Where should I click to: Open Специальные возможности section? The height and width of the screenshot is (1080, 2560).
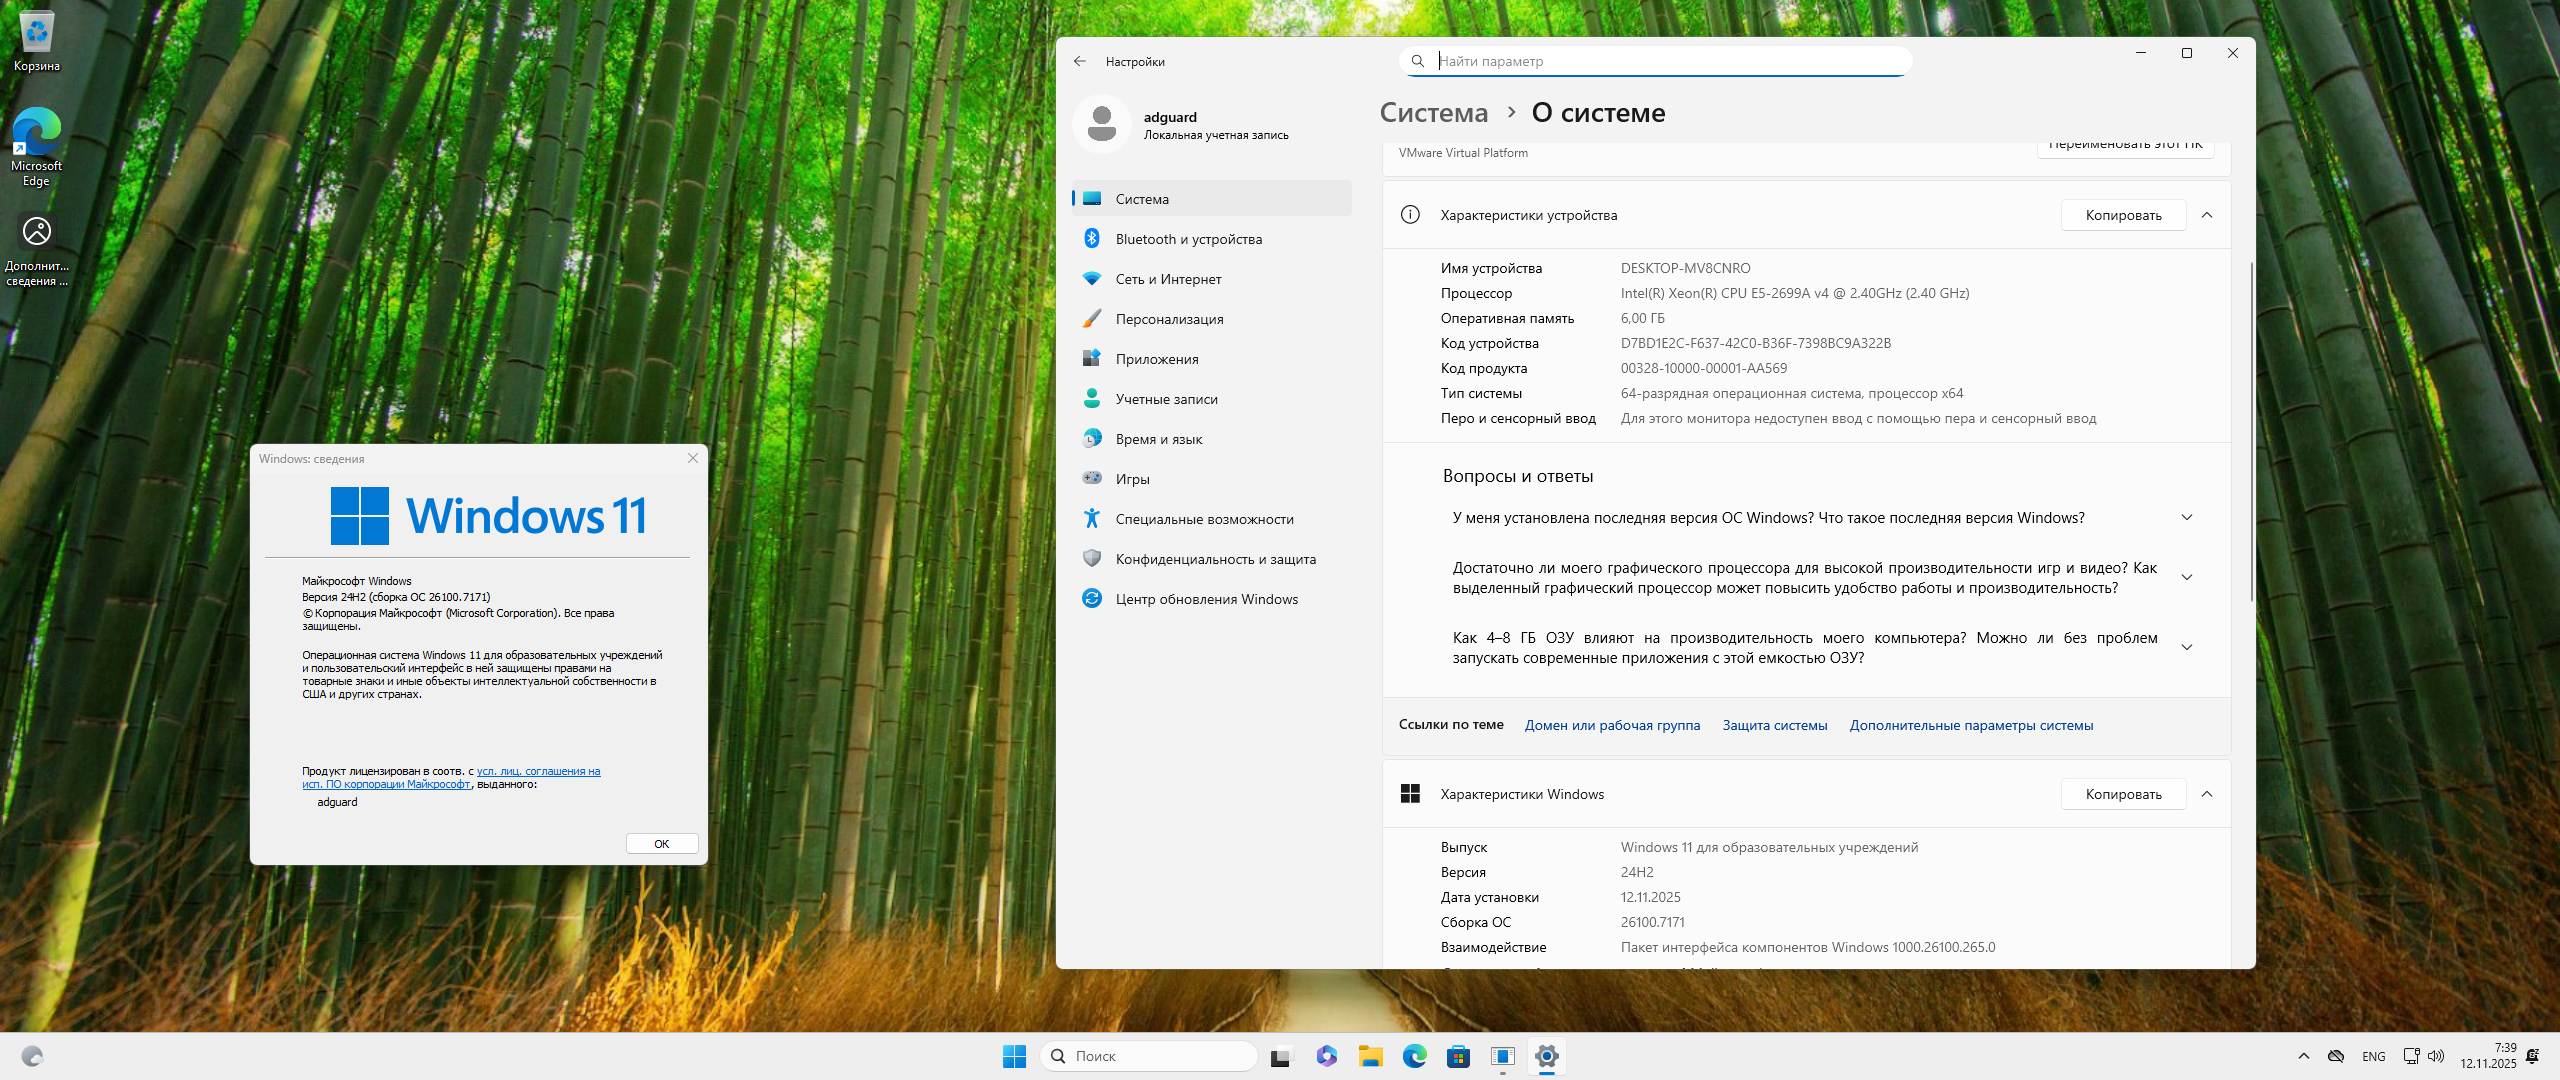[x=1204, y=519]
